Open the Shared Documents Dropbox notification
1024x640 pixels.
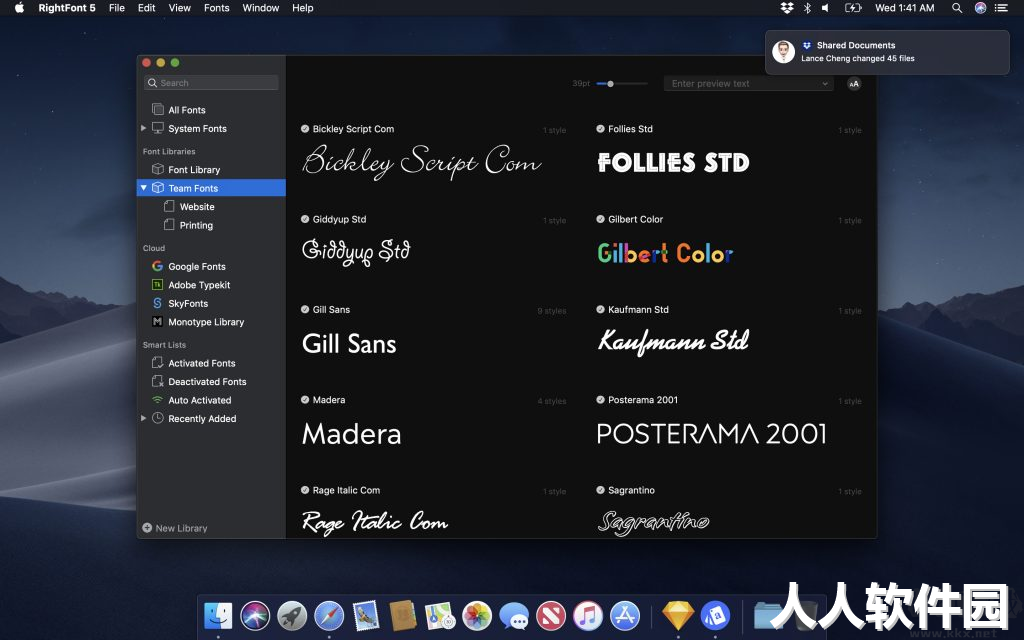tap(887, 52)
